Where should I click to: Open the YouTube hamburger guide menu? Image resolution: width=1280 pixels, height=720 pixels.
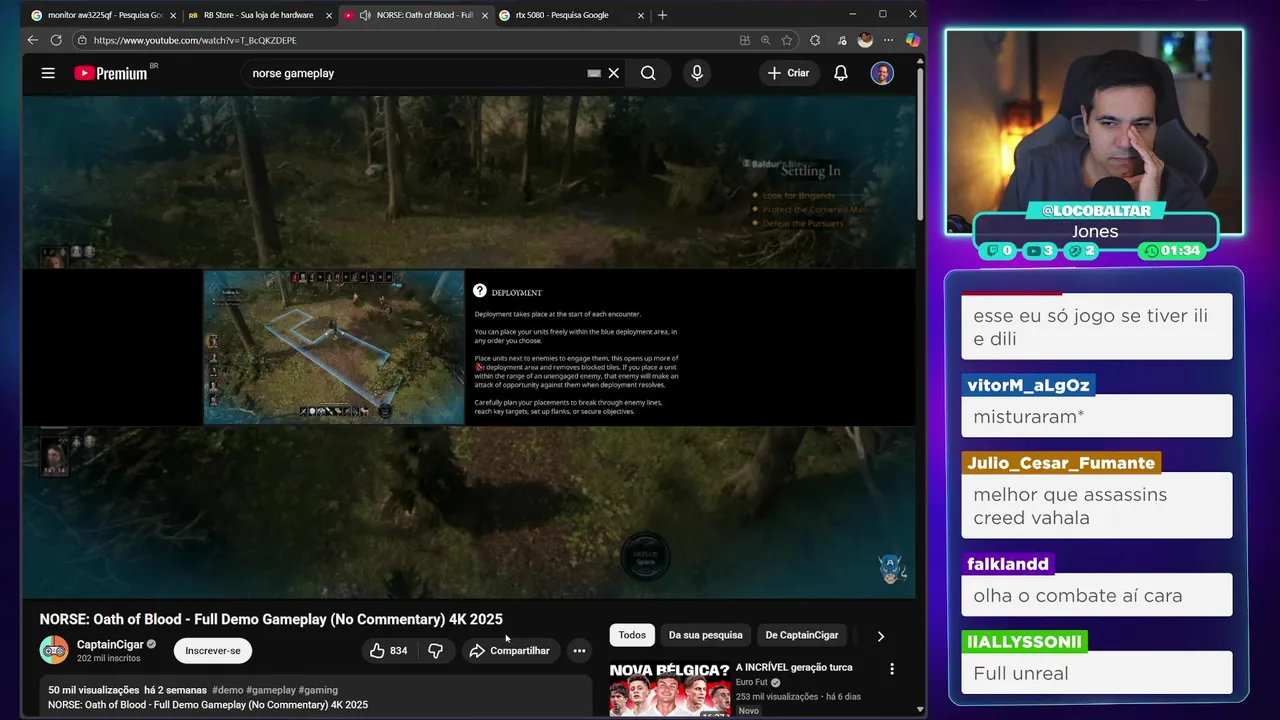pyautogui.click(x=48, y=73)
